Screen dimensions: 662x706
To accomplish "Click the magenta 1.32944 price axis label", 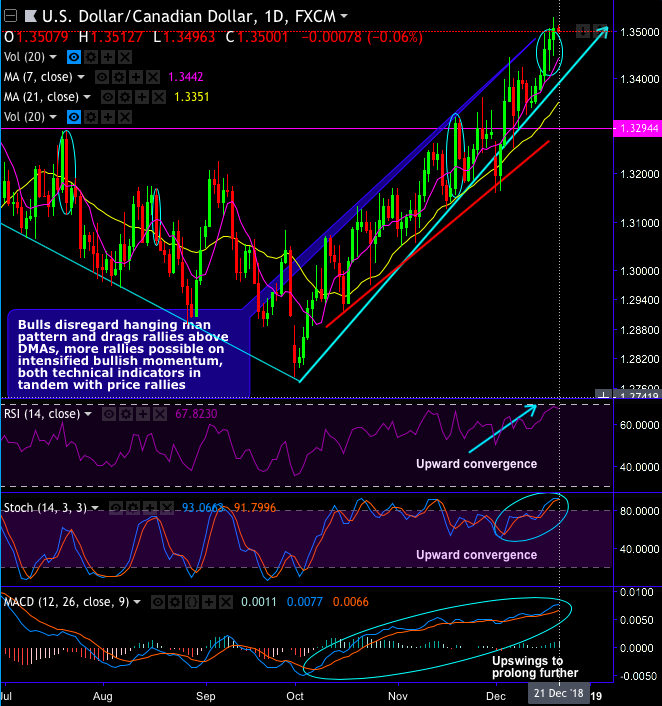I will [638, 128].
